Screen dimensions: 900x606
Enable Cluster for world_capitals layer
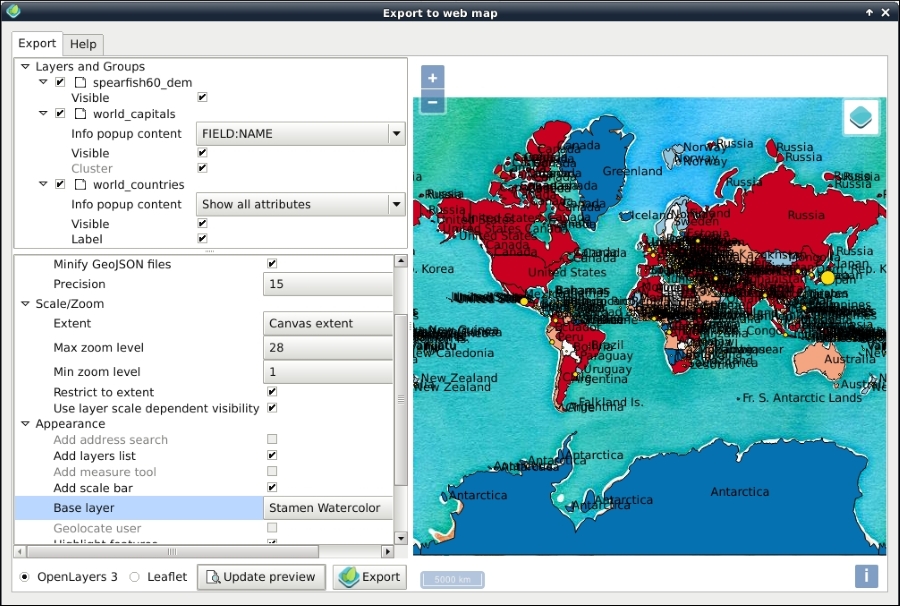pyautogui.click(x=202, y=168)
